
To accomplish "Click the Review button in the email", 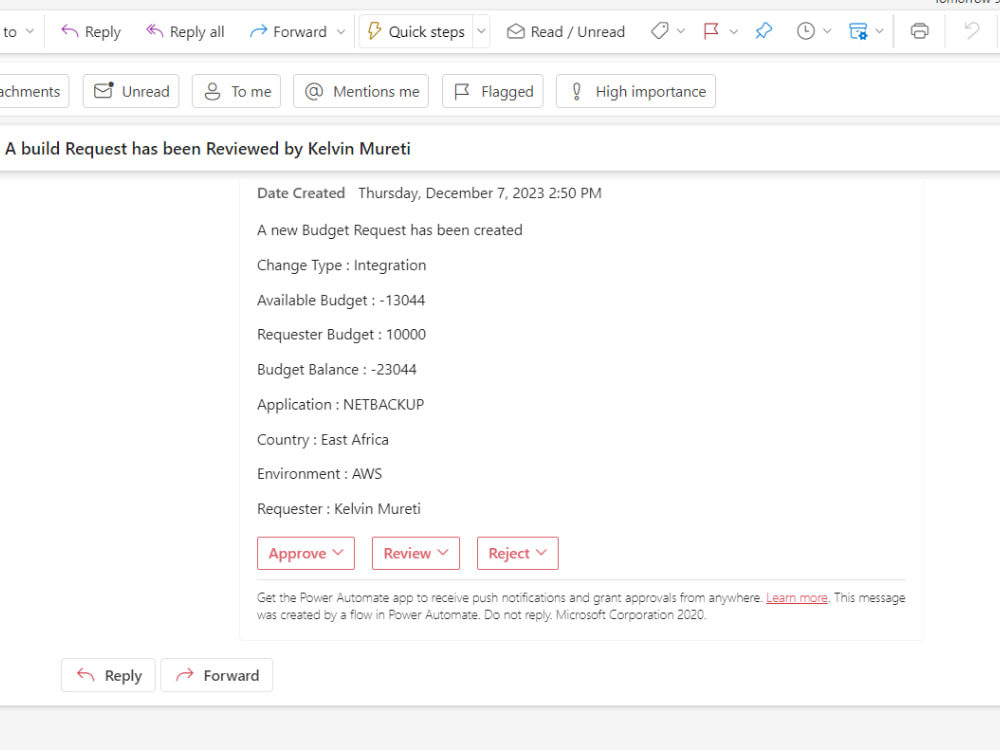I will click(416, 554).
